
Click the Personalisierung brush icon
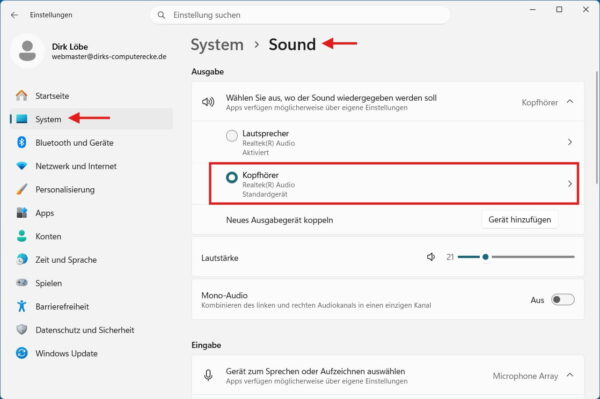22,189
